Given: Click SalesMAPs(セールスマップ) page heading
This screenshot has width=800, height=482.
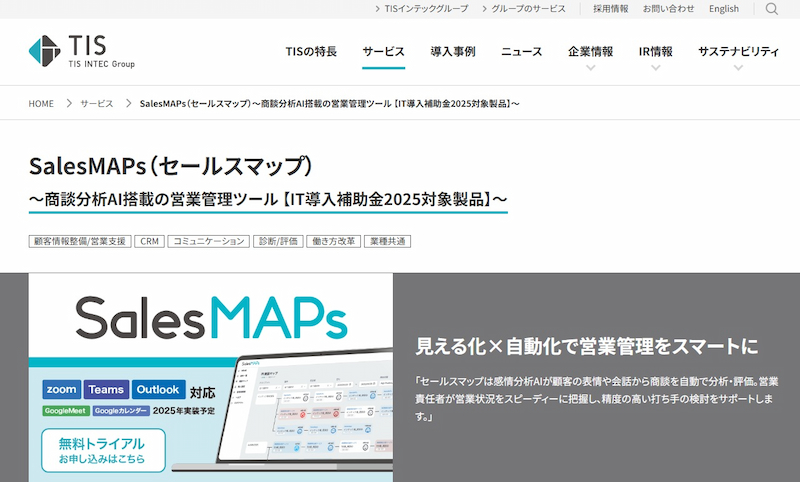Looking at the screenshot, I should click(x=170, y=166).
